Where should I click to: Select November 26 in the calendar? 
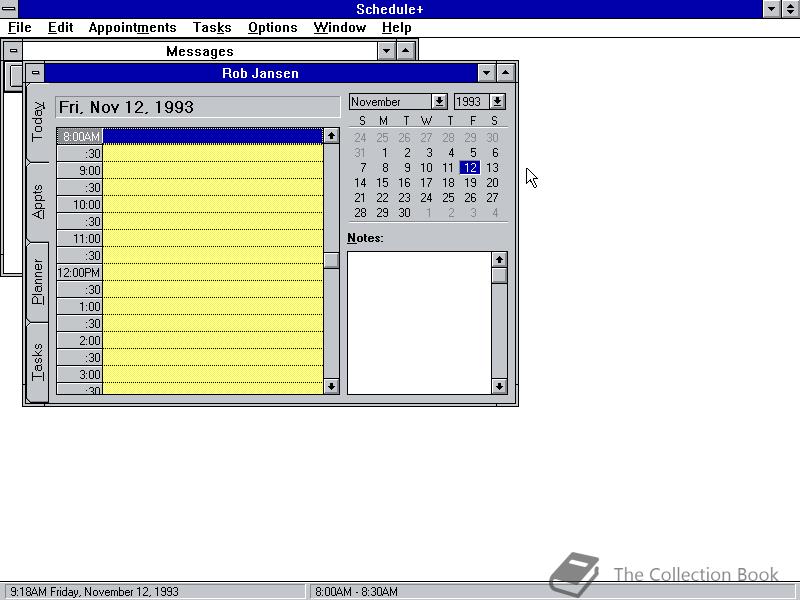470,197
